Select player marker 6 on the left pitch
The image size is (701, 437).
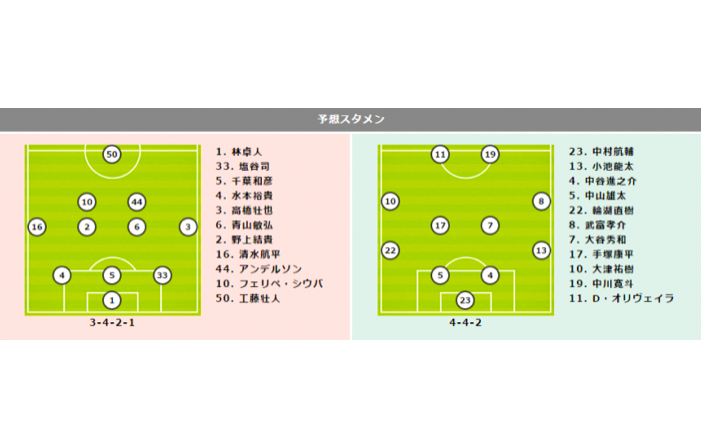[x=137, y=227]
